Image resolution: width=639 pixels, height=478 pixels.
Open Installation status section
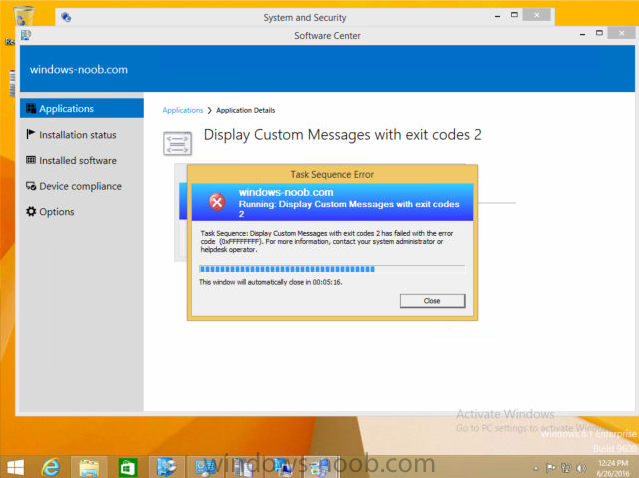tap(77, 135)
